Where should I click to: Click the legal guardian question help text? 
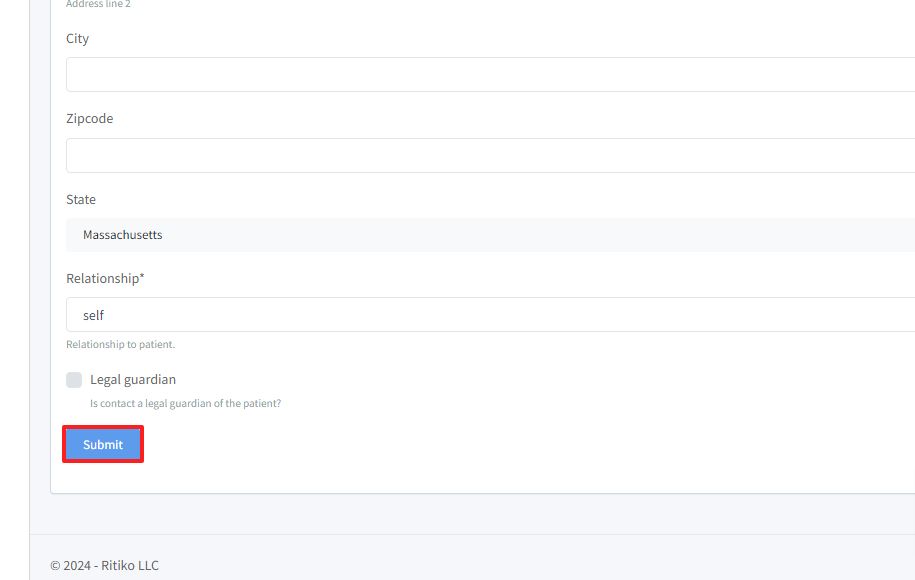[x=185, y=404]
